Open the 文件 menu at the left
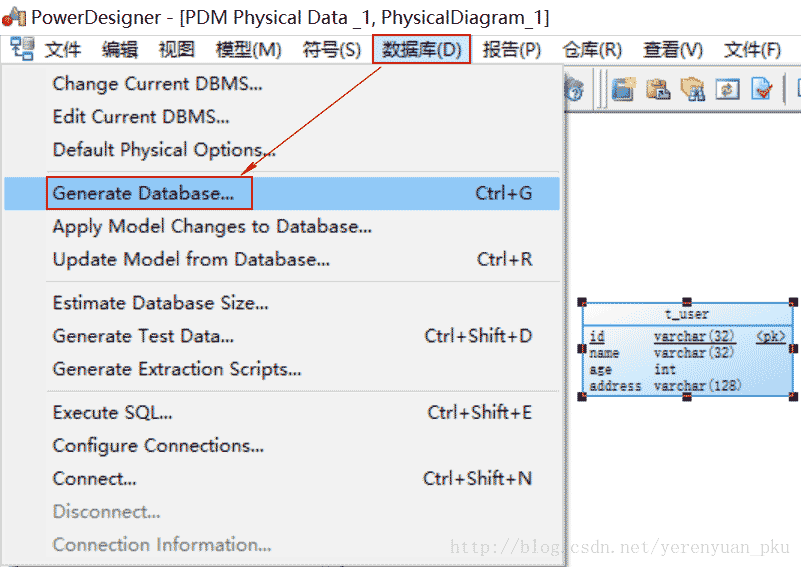Viewport: 801px width, 567px height. point(62,50)
